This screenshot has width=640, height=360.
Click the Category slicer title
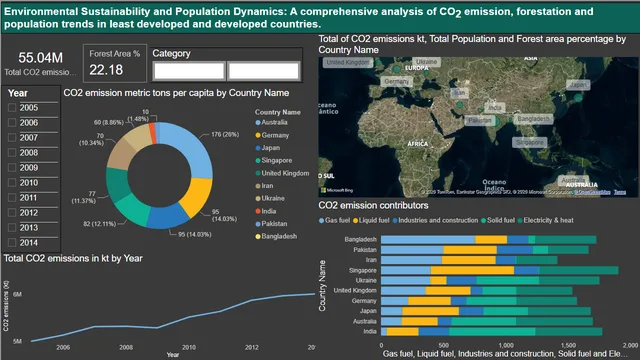[x=171, y=53]
